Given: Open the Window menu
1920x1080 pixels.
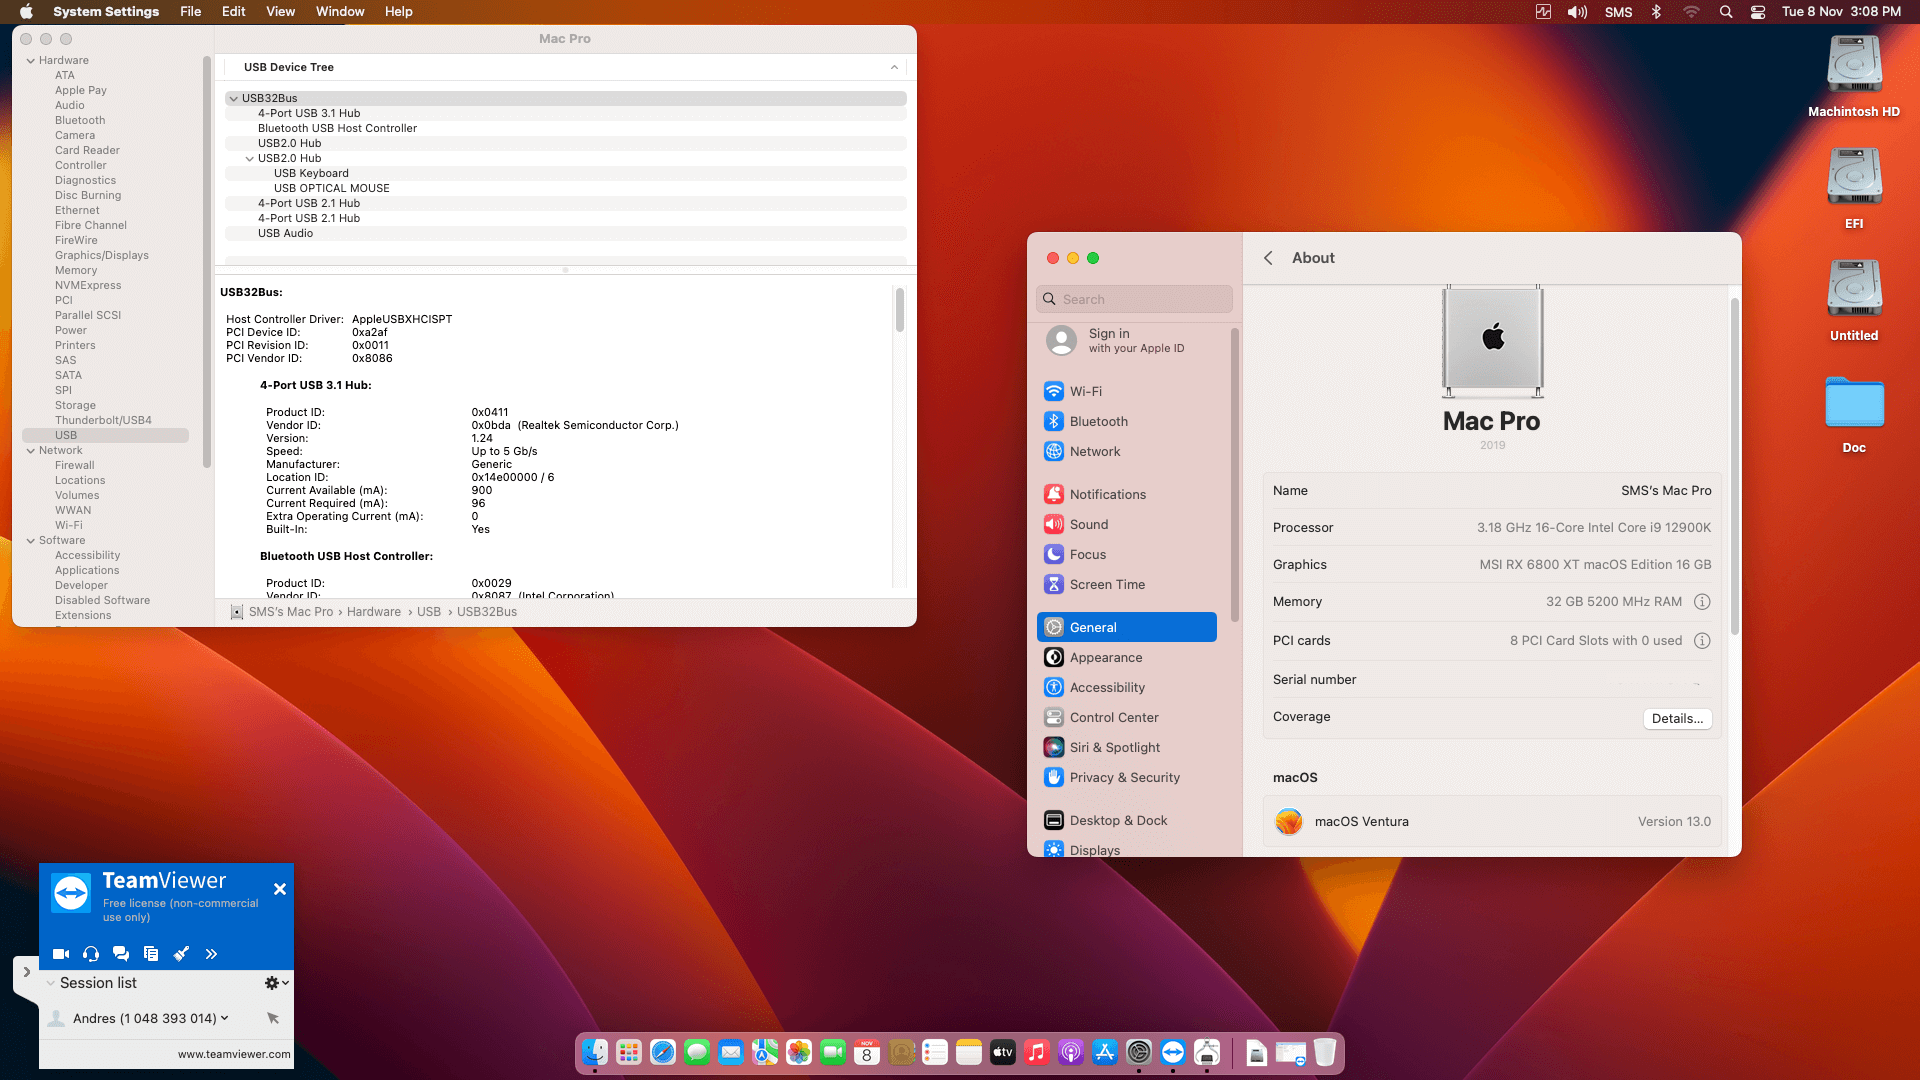Looking at the screenshot, I should 340,12.
